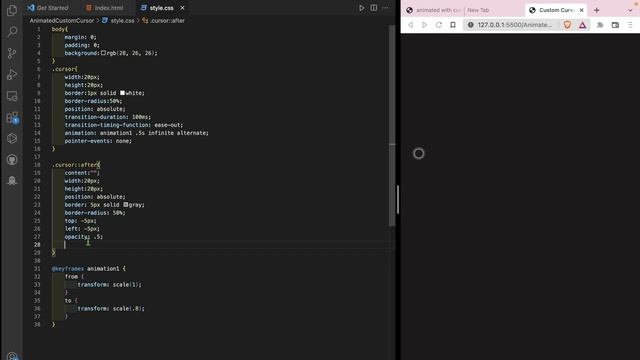Click the editor vertical scrollbar thumb
Viewport: 640px width, 360px height.
(x=392, y=126)
